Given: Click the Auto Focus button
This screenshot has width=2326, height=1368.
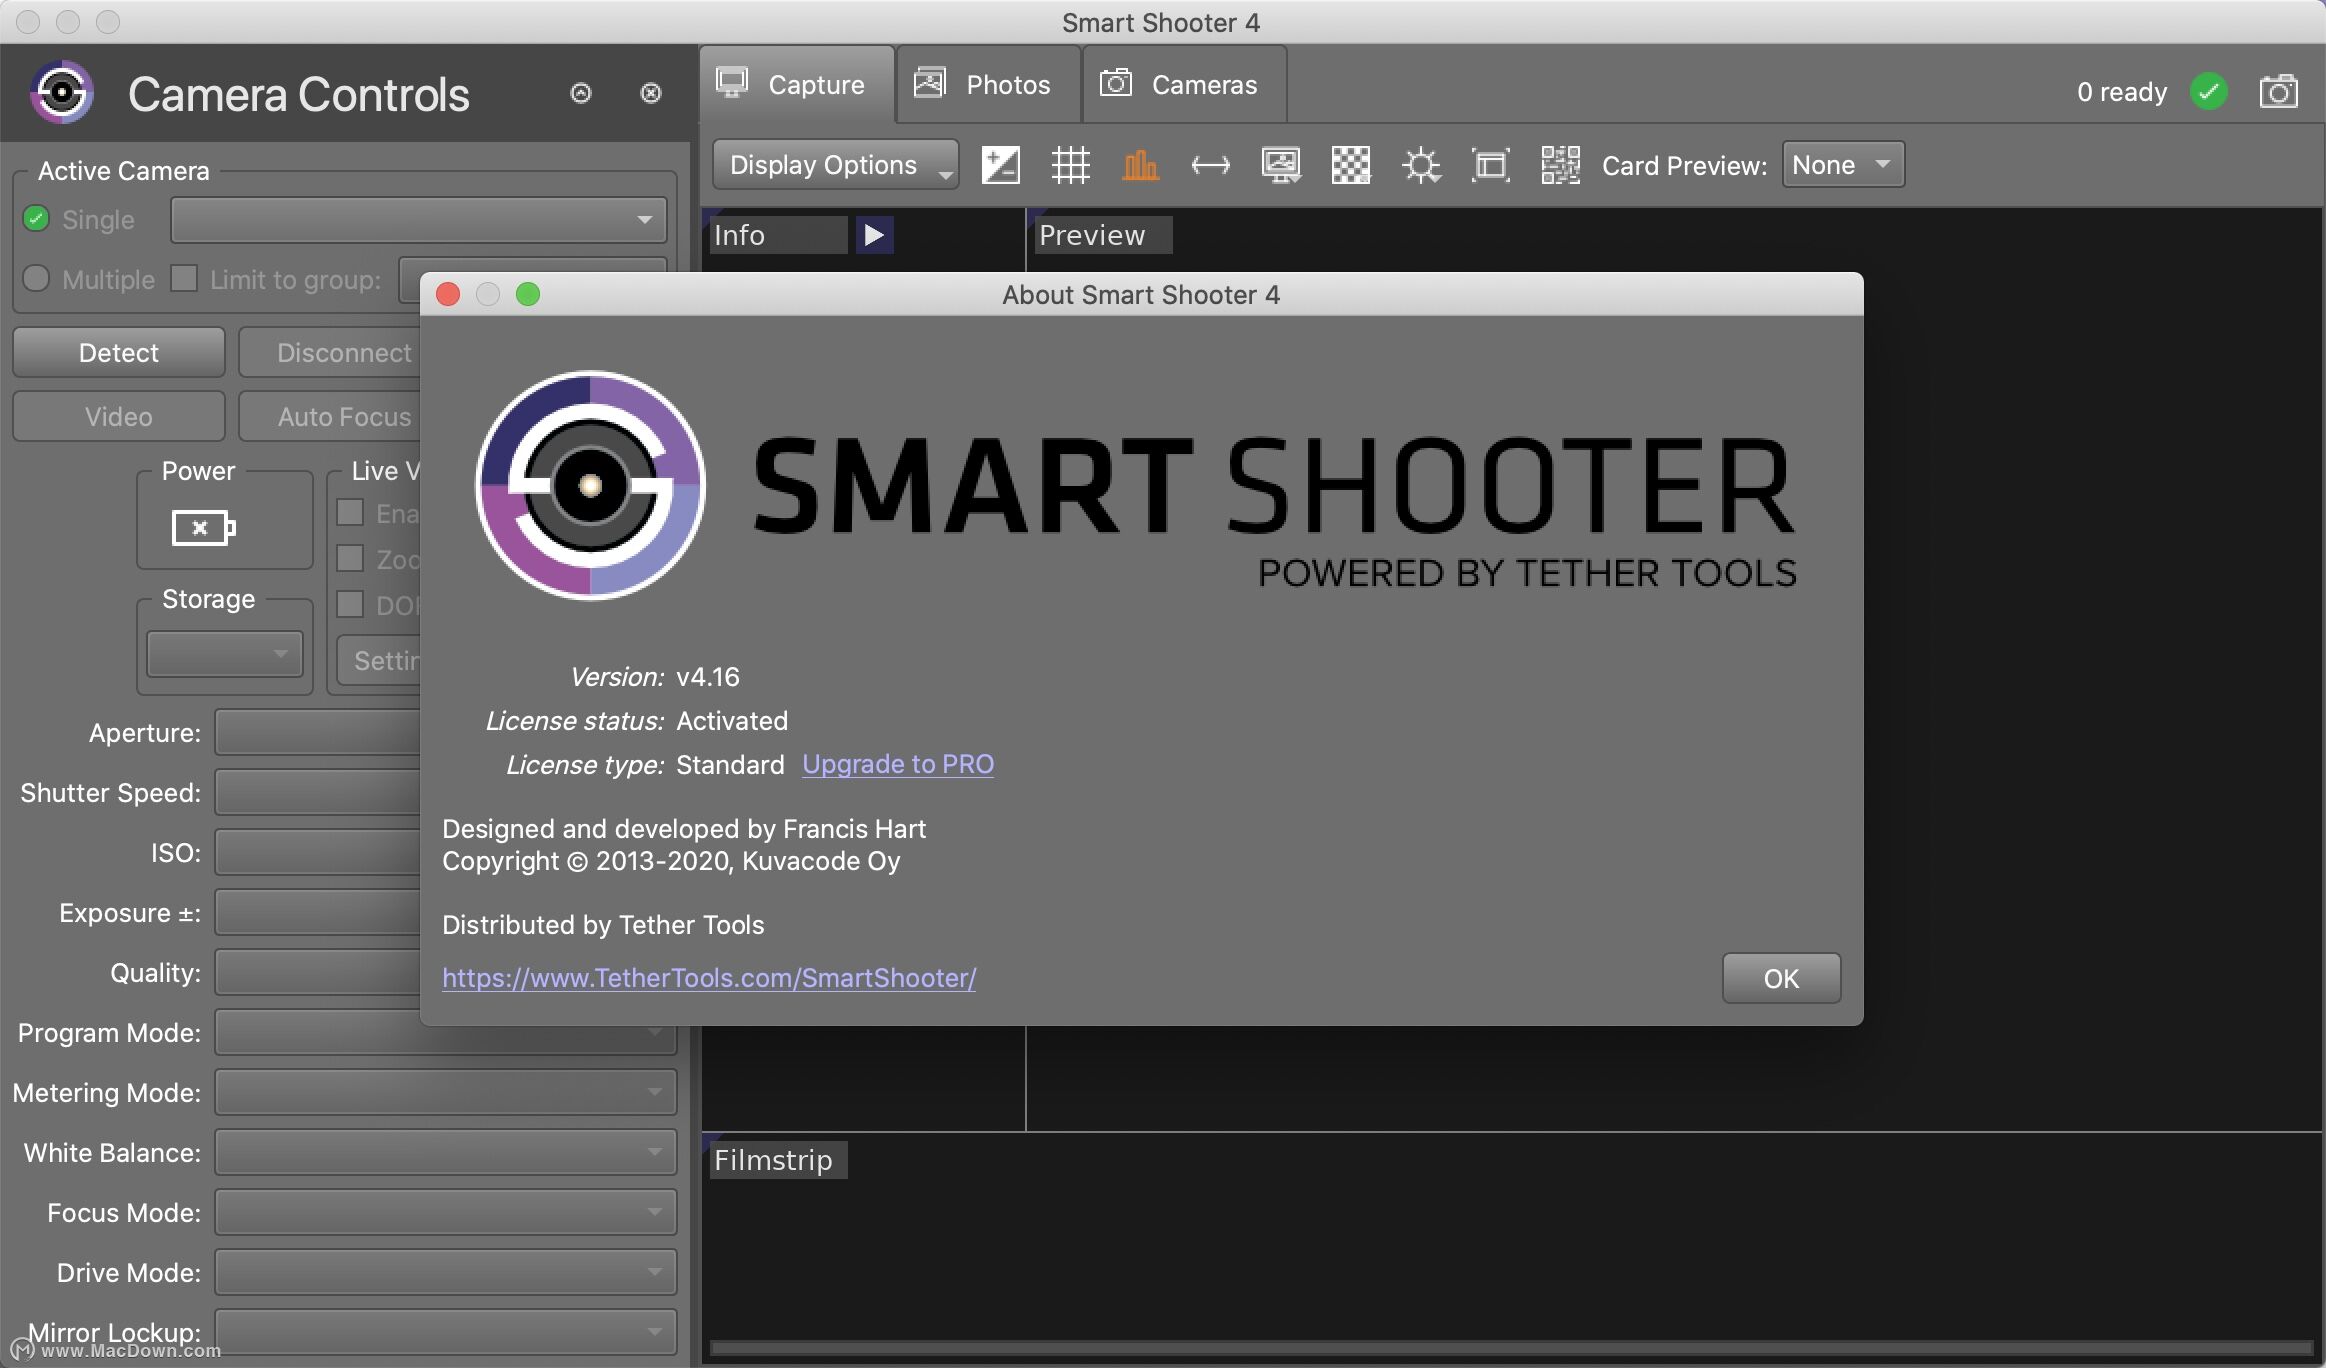Looking at the screenshot, I should tap(330, 416).
